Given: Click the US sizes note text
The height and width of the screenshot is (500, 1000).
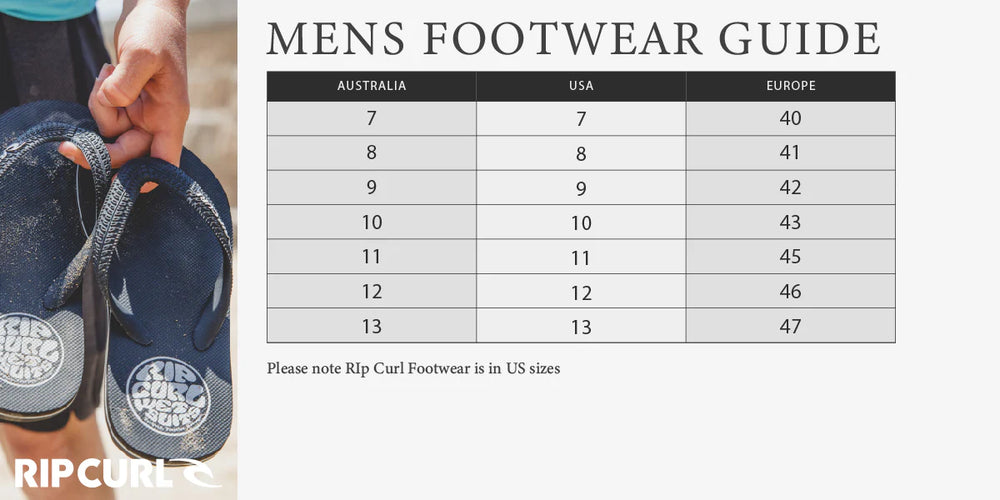Looking at the screenshot, I should [413, 369].
